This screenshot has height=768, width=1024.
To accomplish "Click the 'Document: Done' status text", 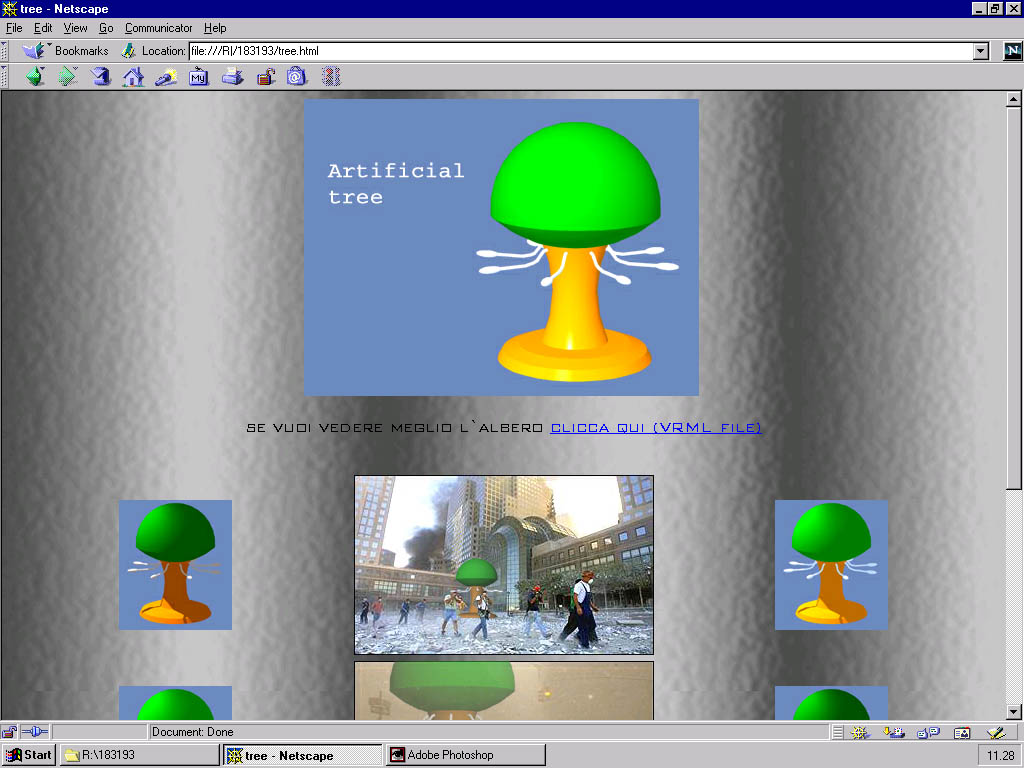I will pos(193,732).
